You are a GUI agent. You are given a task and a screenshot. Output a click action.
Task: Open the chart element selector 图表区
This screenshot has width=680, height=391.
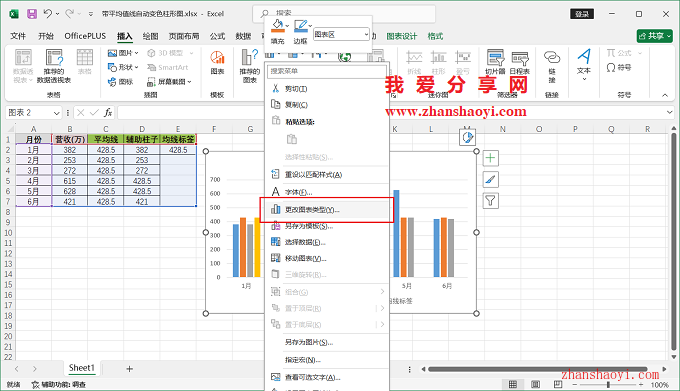coord(341,34)
